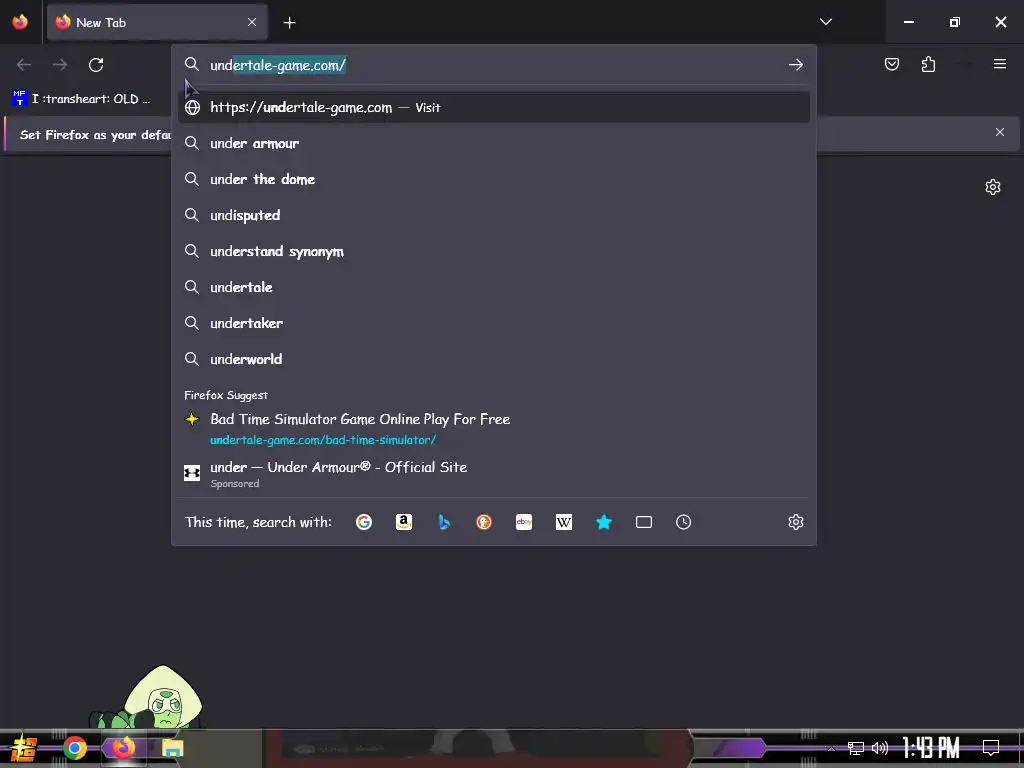Go back with back arrow
This screenshot has height=768, width=1024.
point(24,65)
